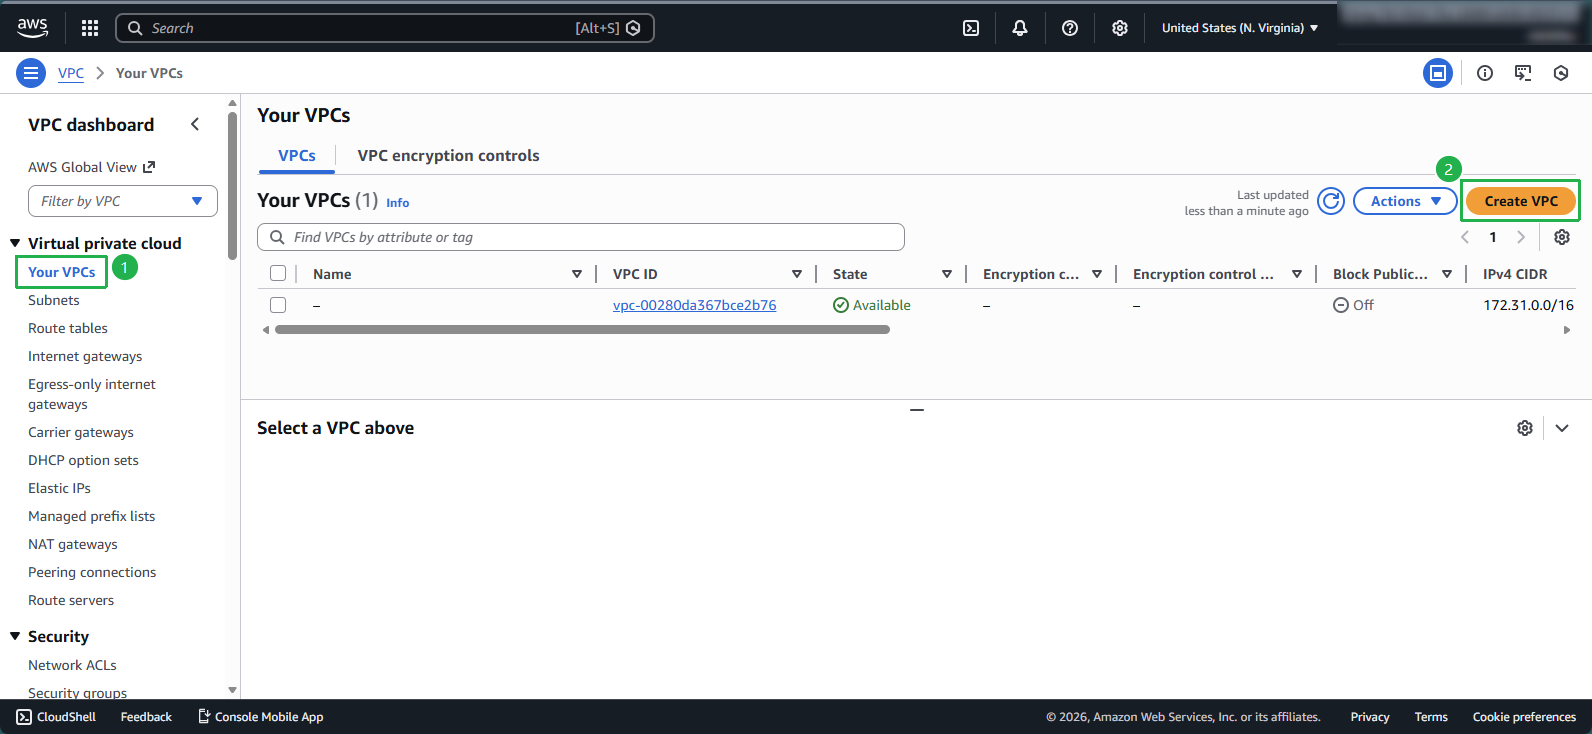1592x734 pixels.
Task: Open Console Mobile App link
Action: pyautogui.click(x=261, y=717)
